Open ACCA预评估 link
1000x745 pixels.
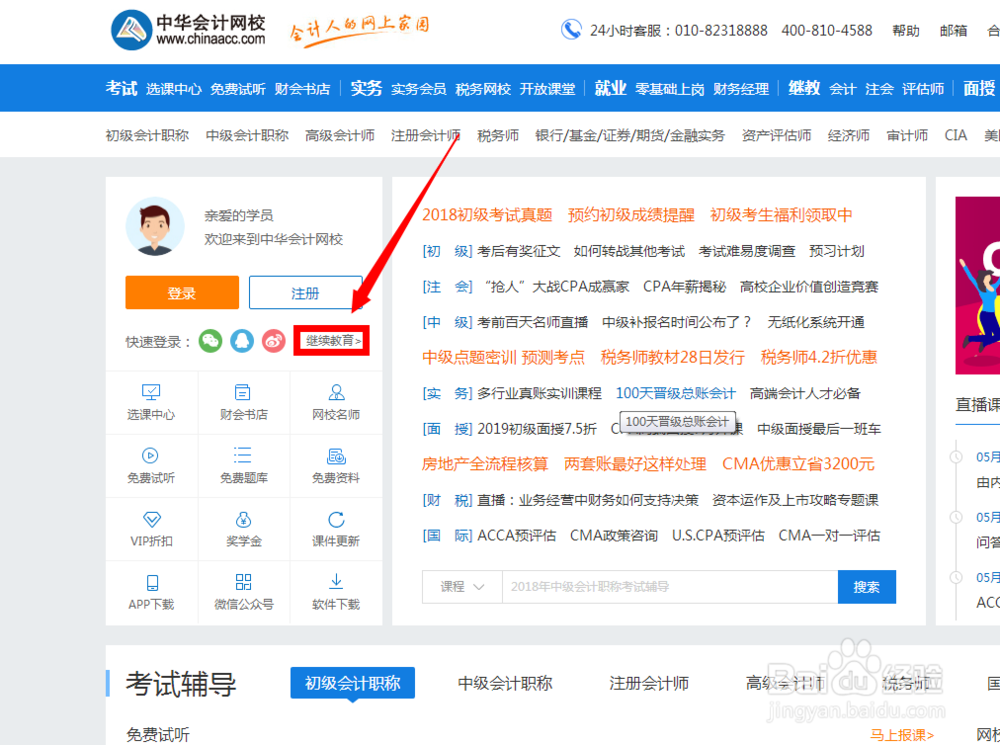(x=517, y=536)
